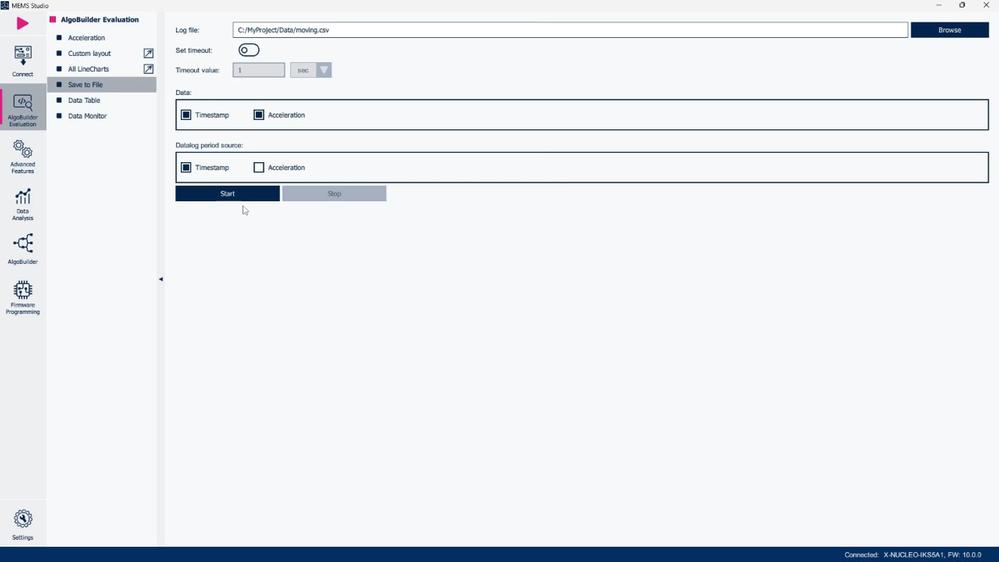The width and height of the screenshot is (999, 562).
Task: Minimize the MEMS Studio window
Action: click(x=938, y=5)
